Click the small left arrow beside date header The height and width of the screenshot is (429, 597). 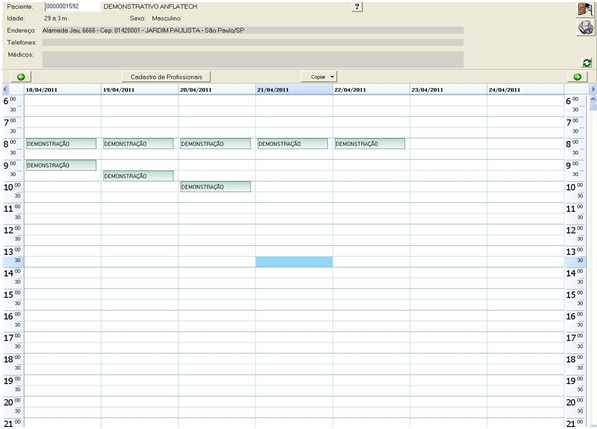click(5, 89)
